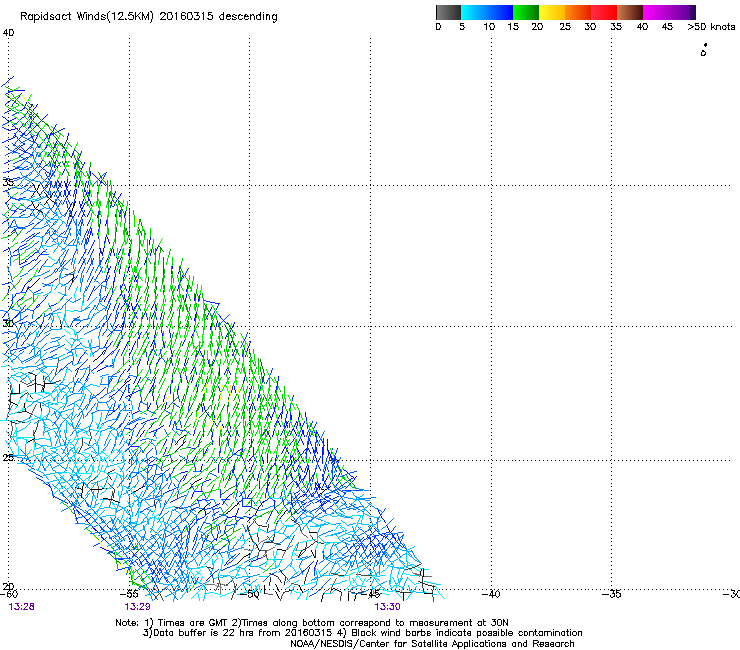Click the brown 35-40 knots color band

630,12
